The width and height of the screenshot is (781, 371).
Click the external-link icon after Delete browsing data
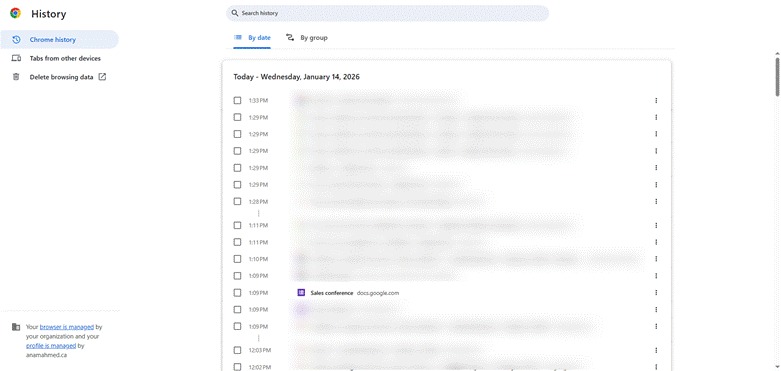[102, 77]
